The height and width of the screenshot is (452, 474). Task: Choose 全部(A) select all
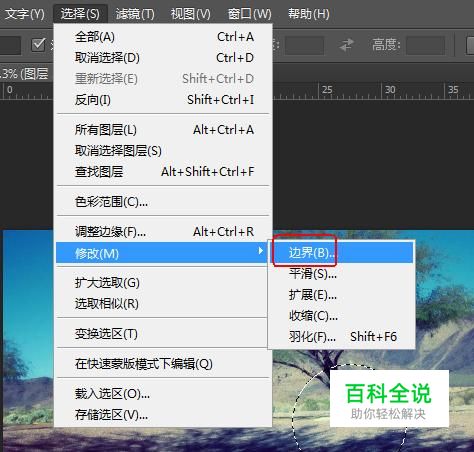point(163,37)
